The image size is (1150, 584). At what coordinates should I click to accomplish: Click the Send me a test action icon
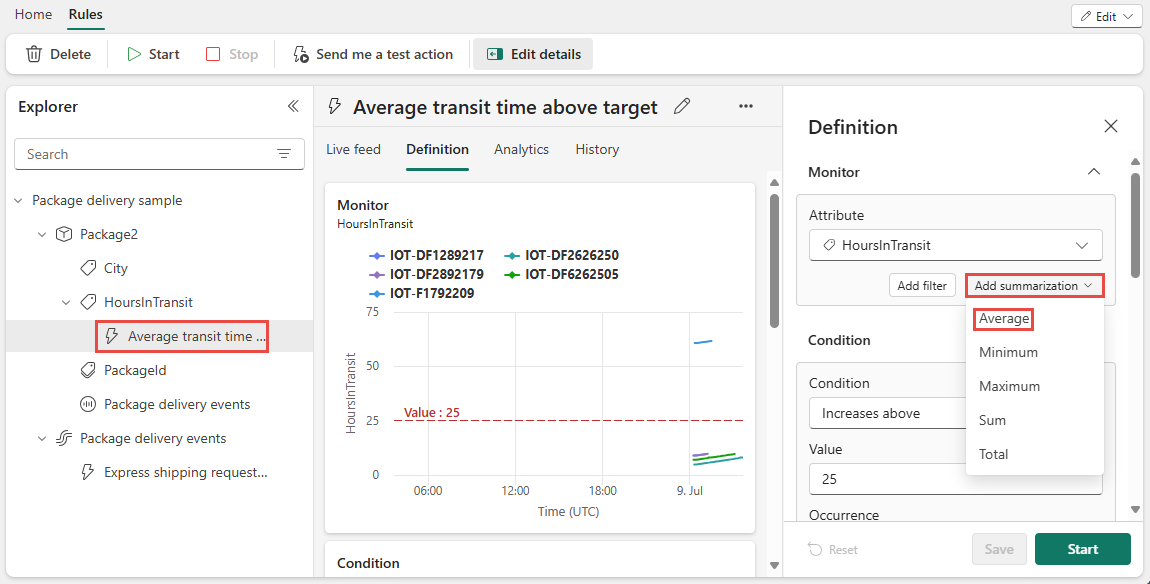pyautogui.click(x=301, y=54)
